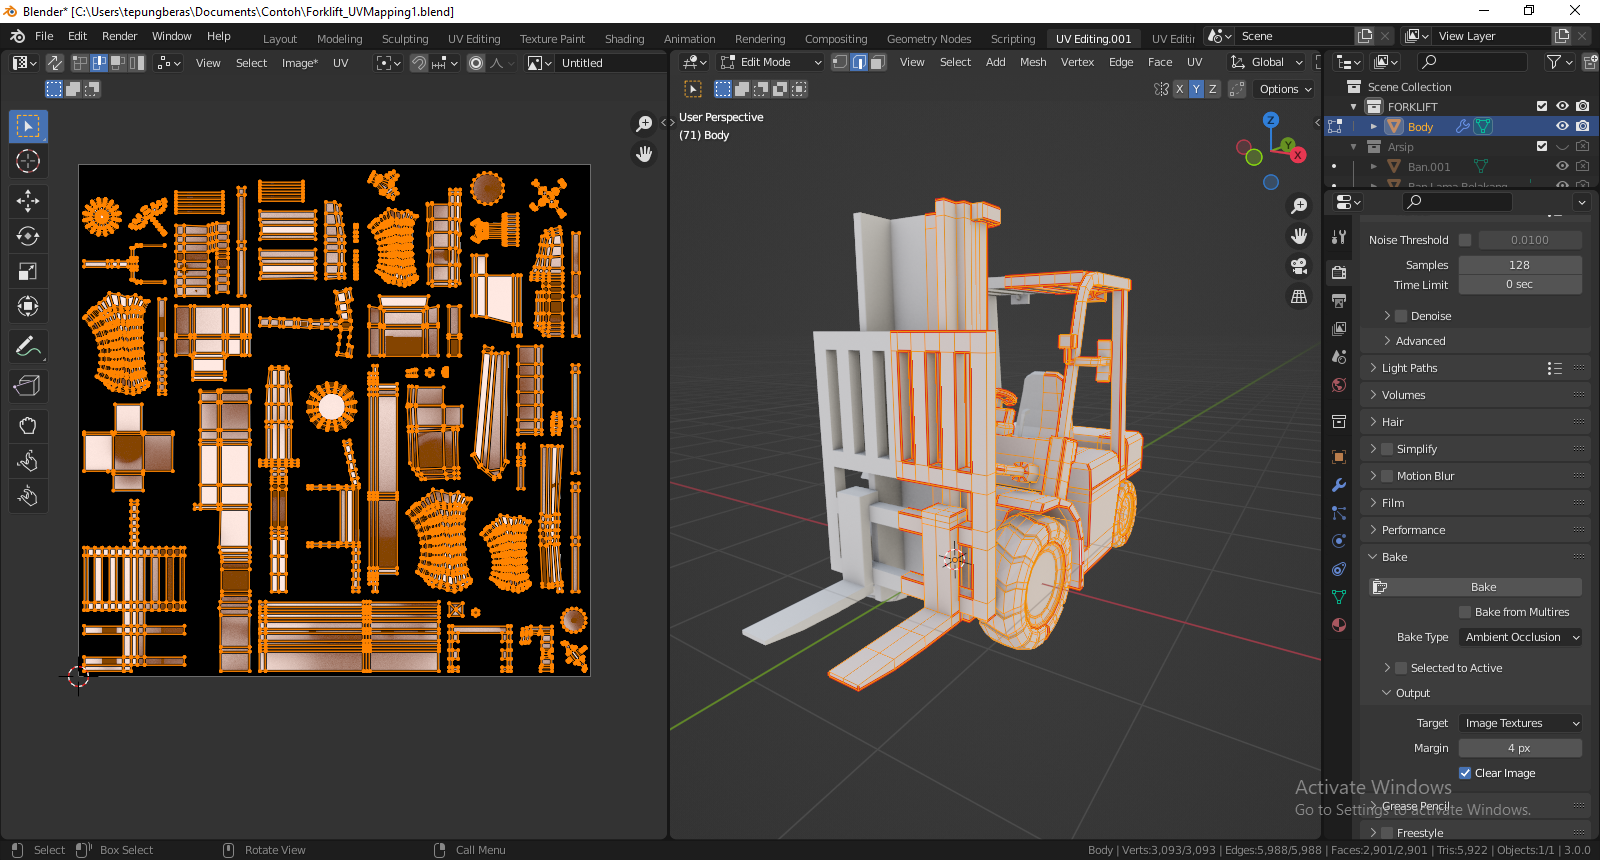This screenshot has height=860, width=1600.
Task: Toggle camera view in 3D viewport
Action: [1299, 266]
